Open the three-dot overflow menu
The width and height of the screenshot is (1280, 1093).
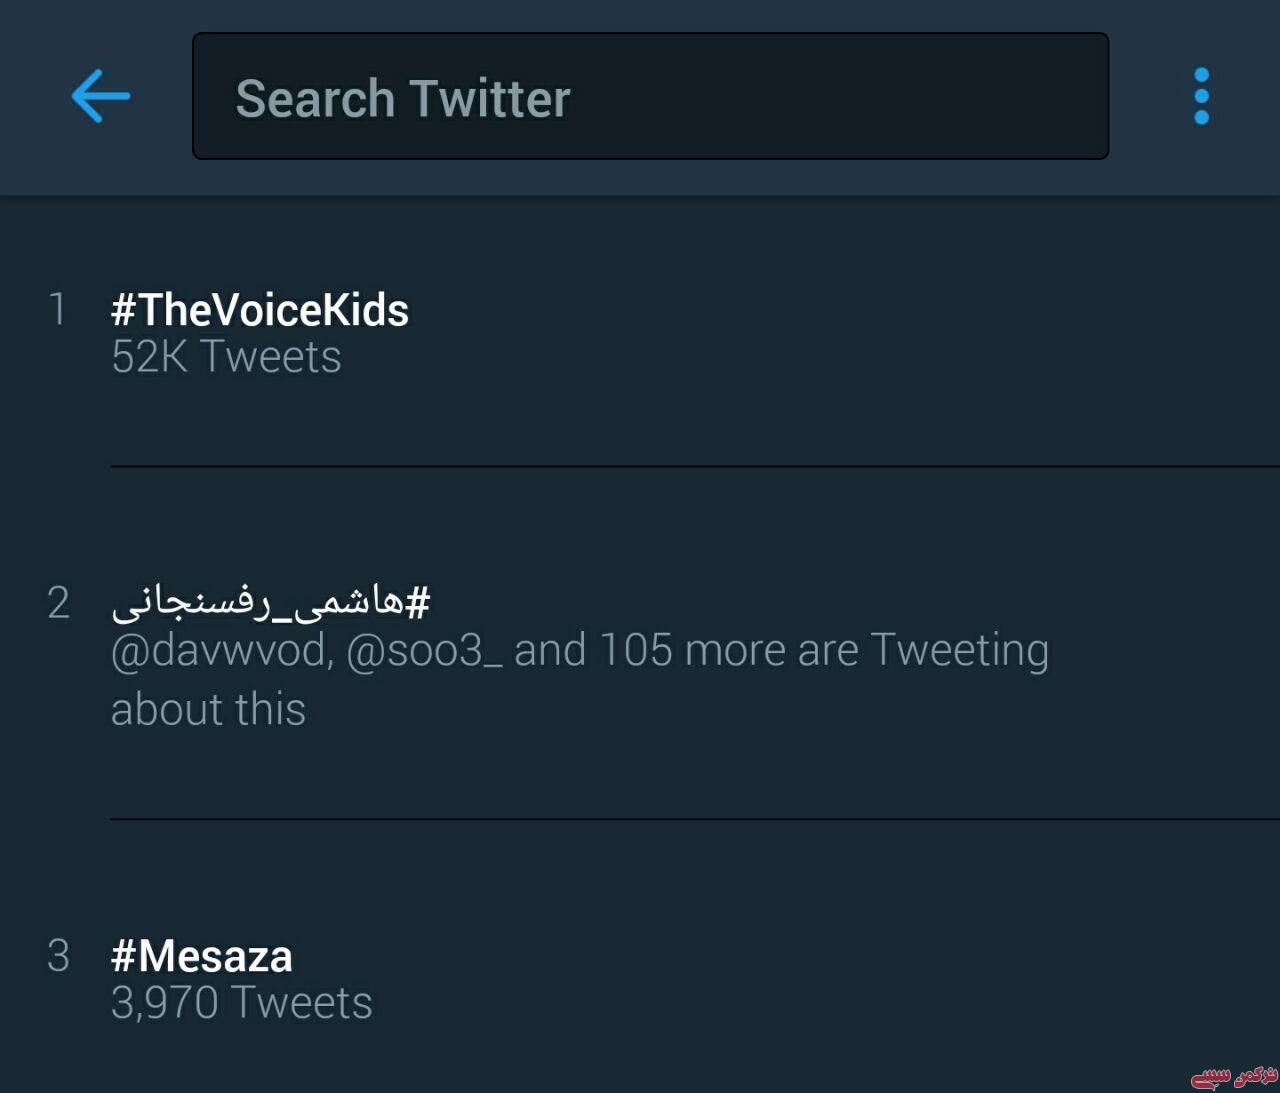pyautogui.click(x=1201, y=96)
